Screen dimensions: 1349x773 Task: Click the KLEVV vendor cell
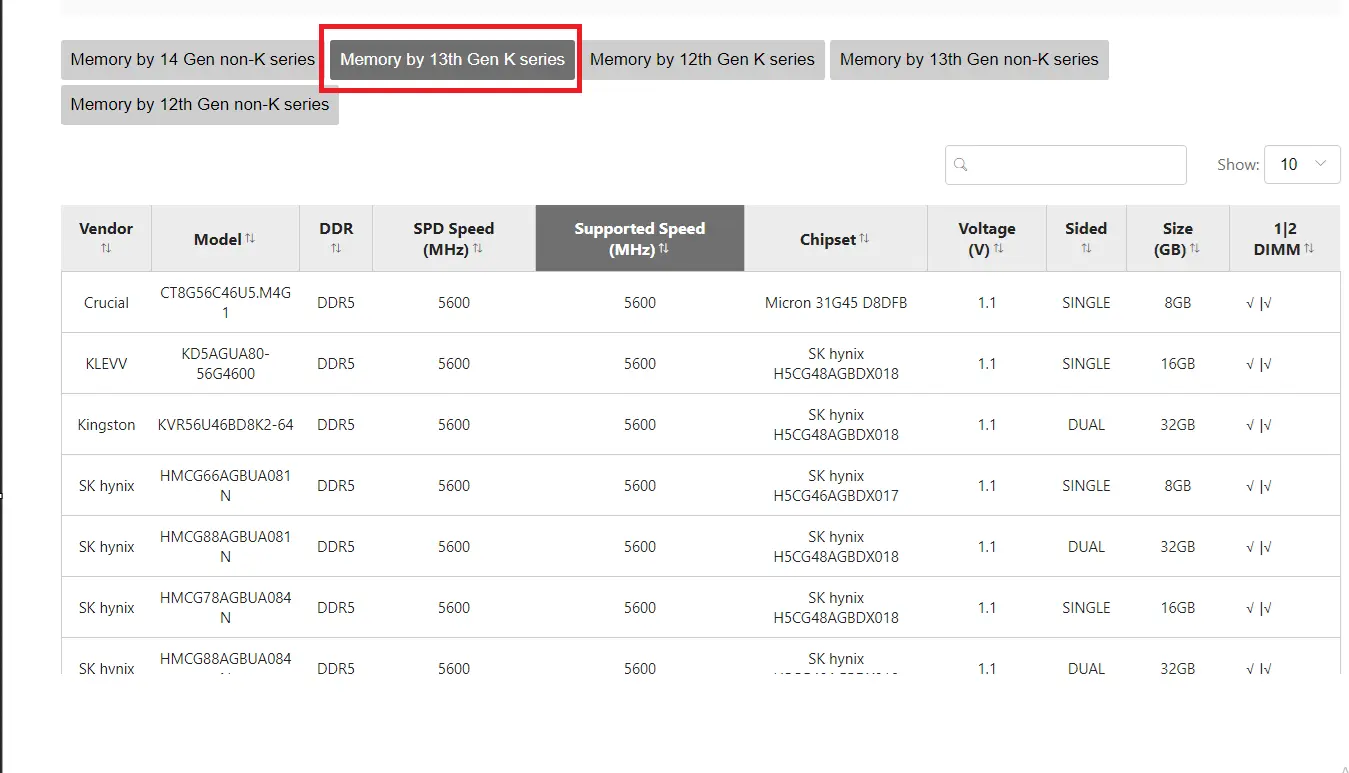106,364
